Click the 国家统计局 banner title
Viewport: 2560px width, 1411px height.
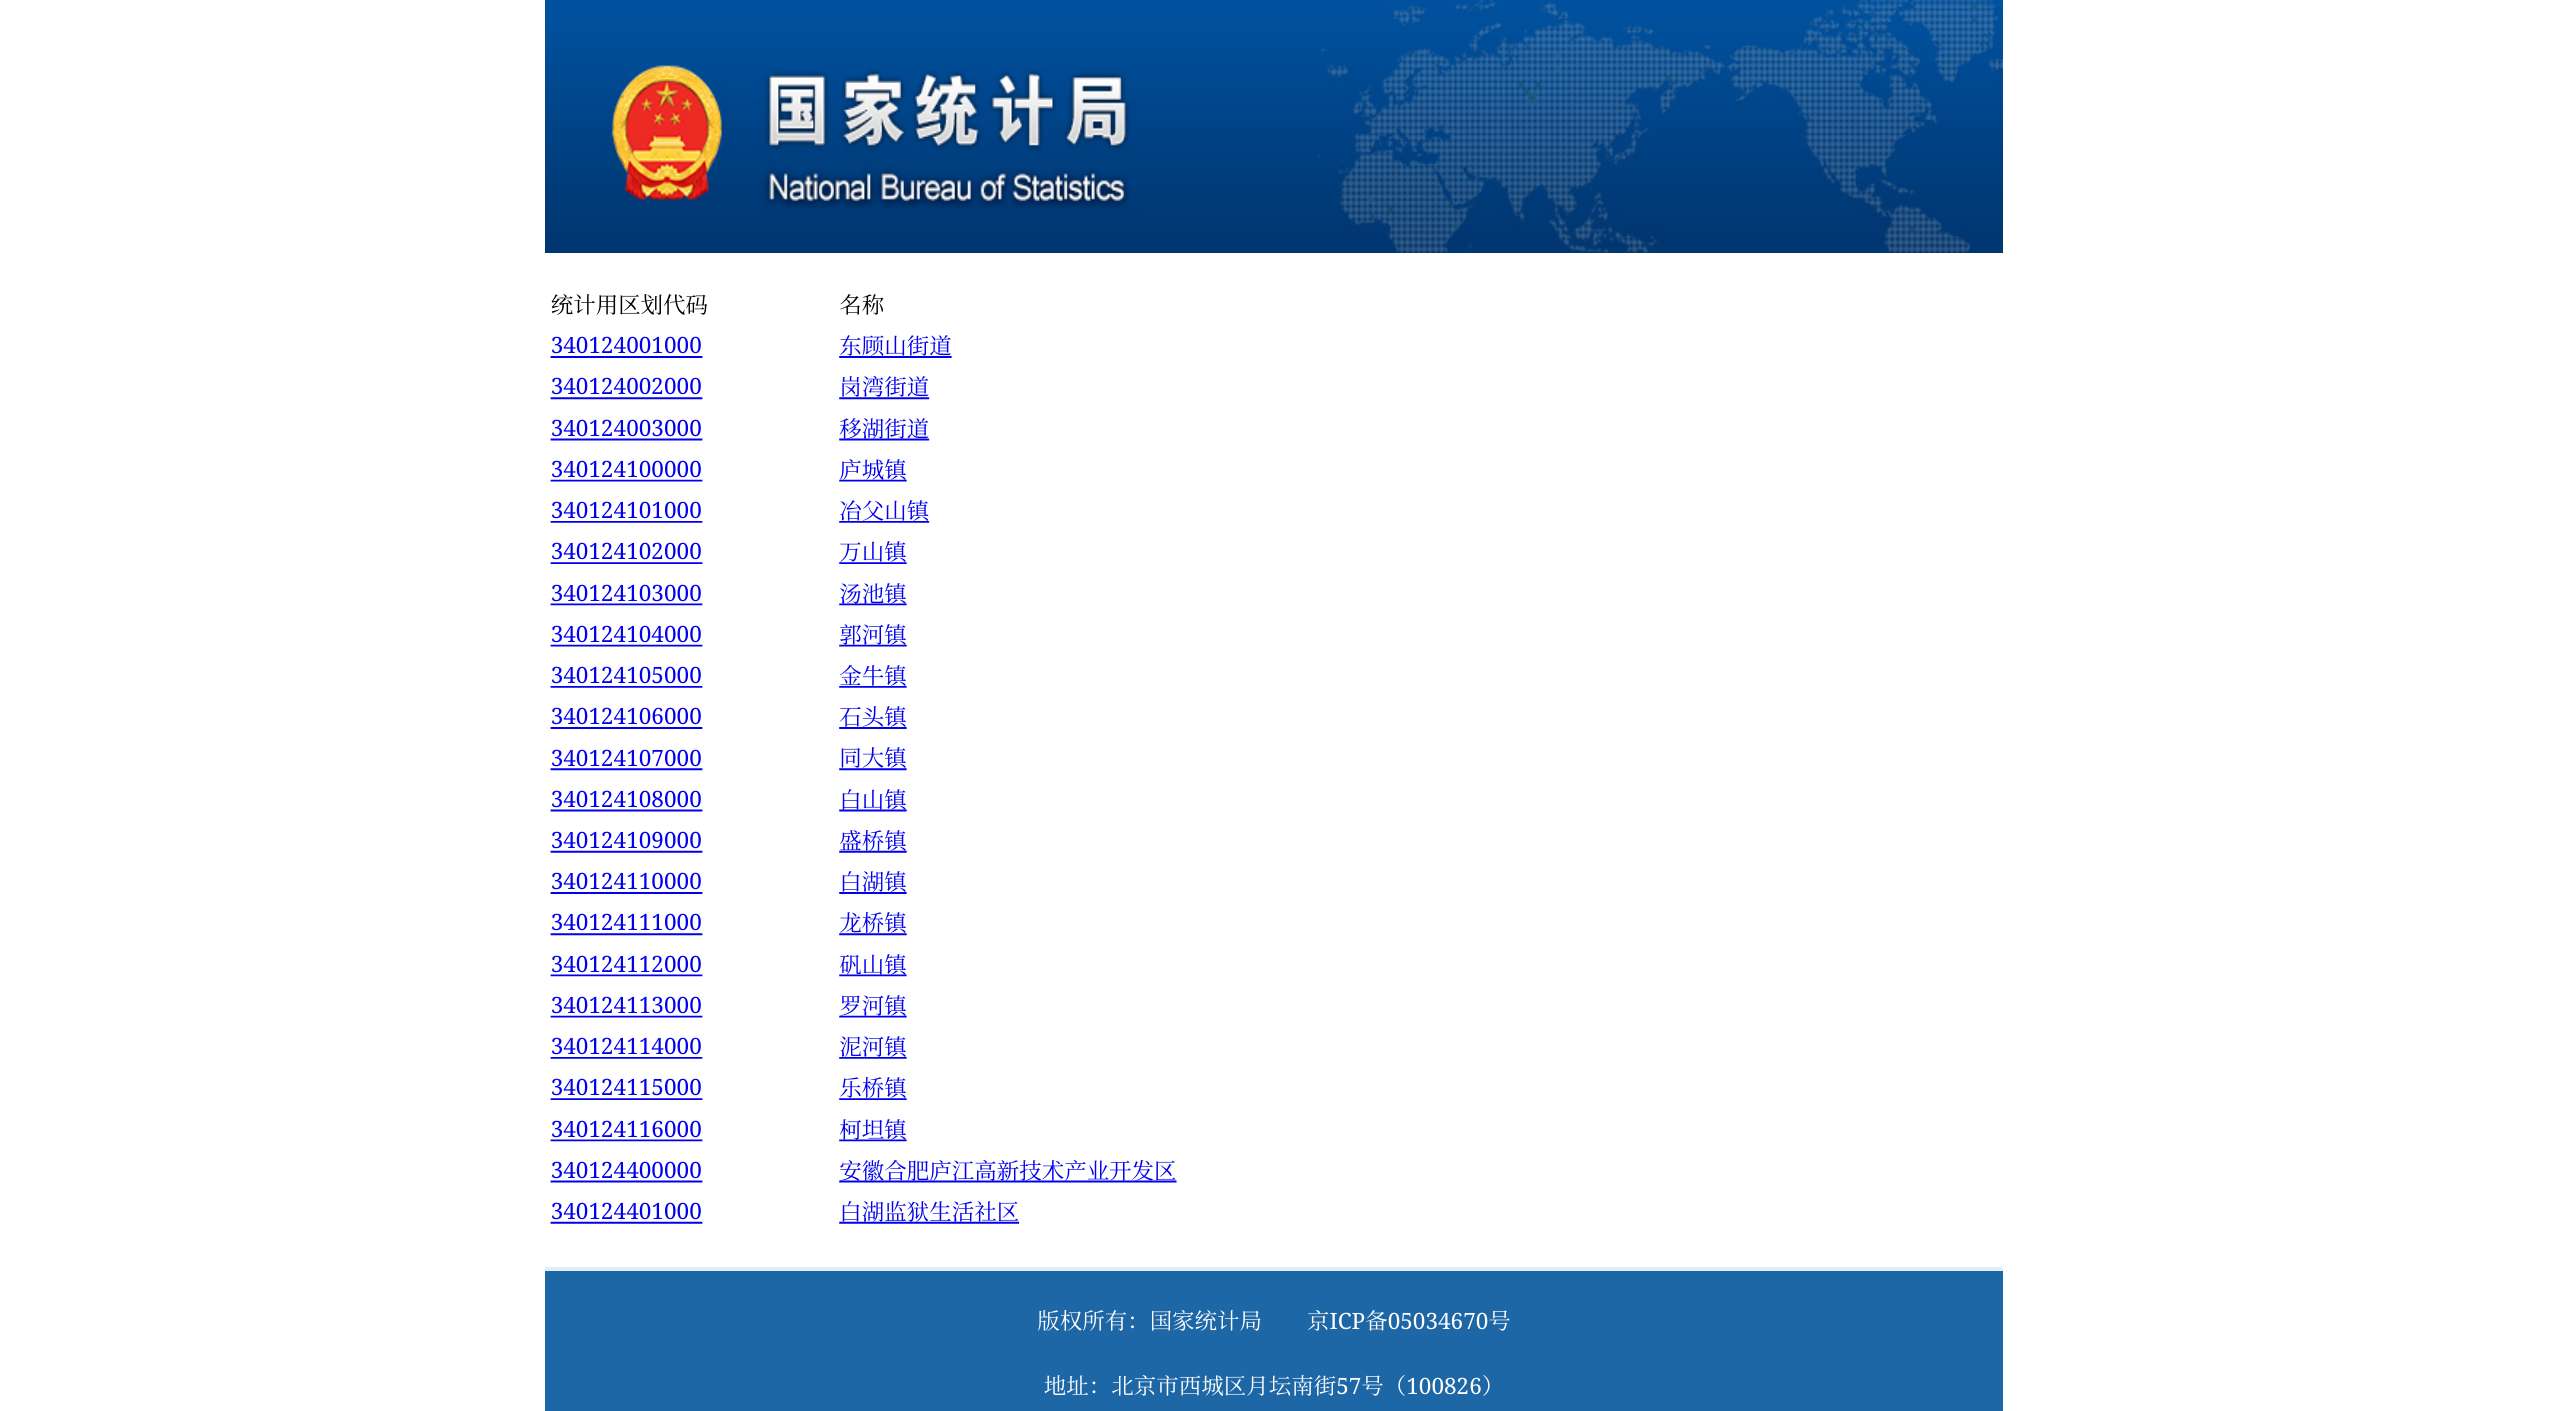(x=947, y=112)
